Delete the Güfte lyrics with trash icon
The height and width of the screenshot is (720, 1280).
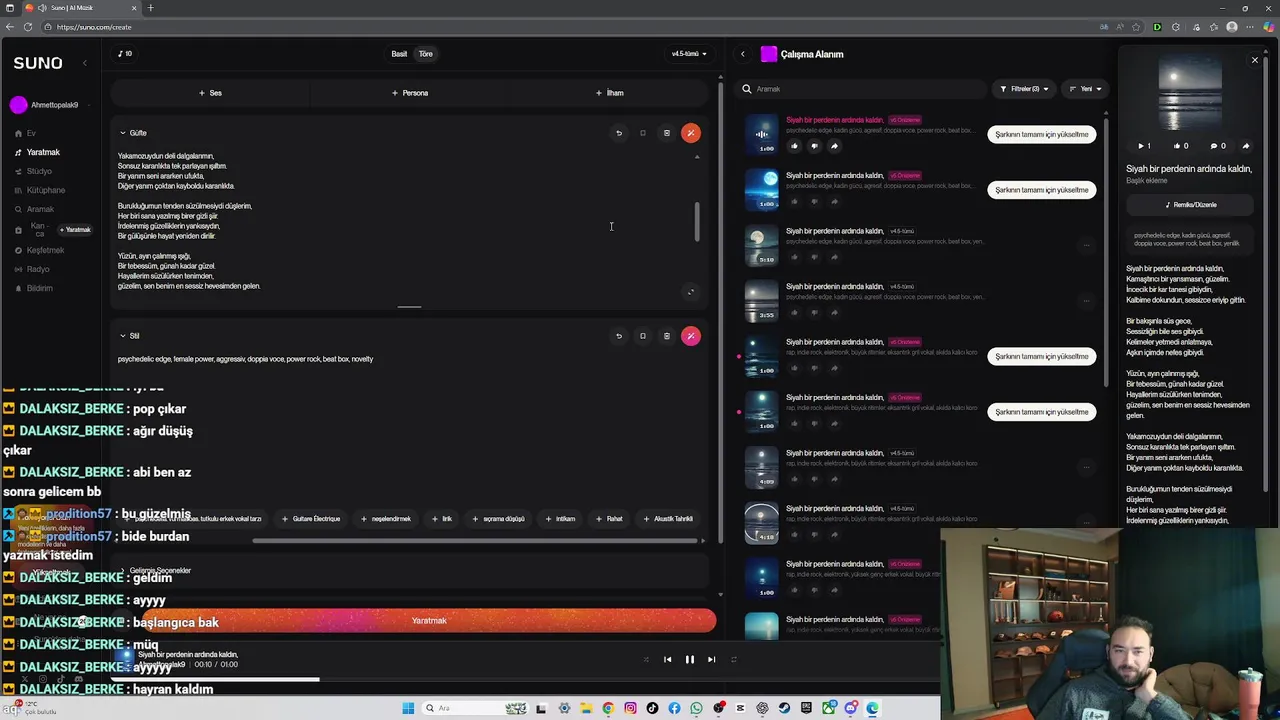pyautogui.click(x=666, y=133)
